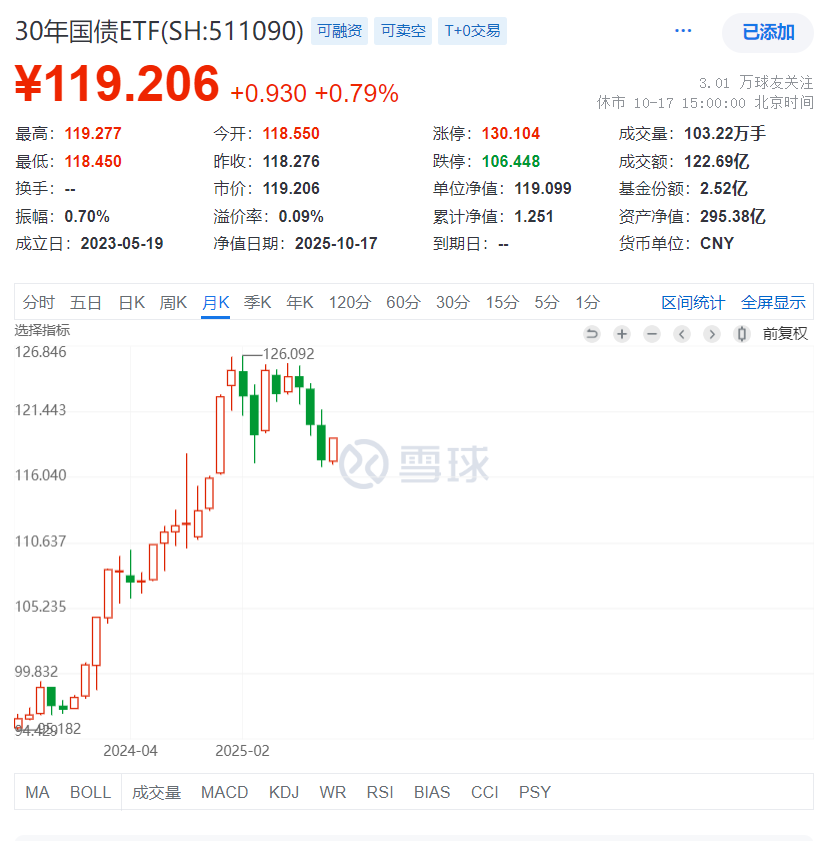
Task: Click 资产净值 value 295.38亿
Action: (x=733, y=217)
